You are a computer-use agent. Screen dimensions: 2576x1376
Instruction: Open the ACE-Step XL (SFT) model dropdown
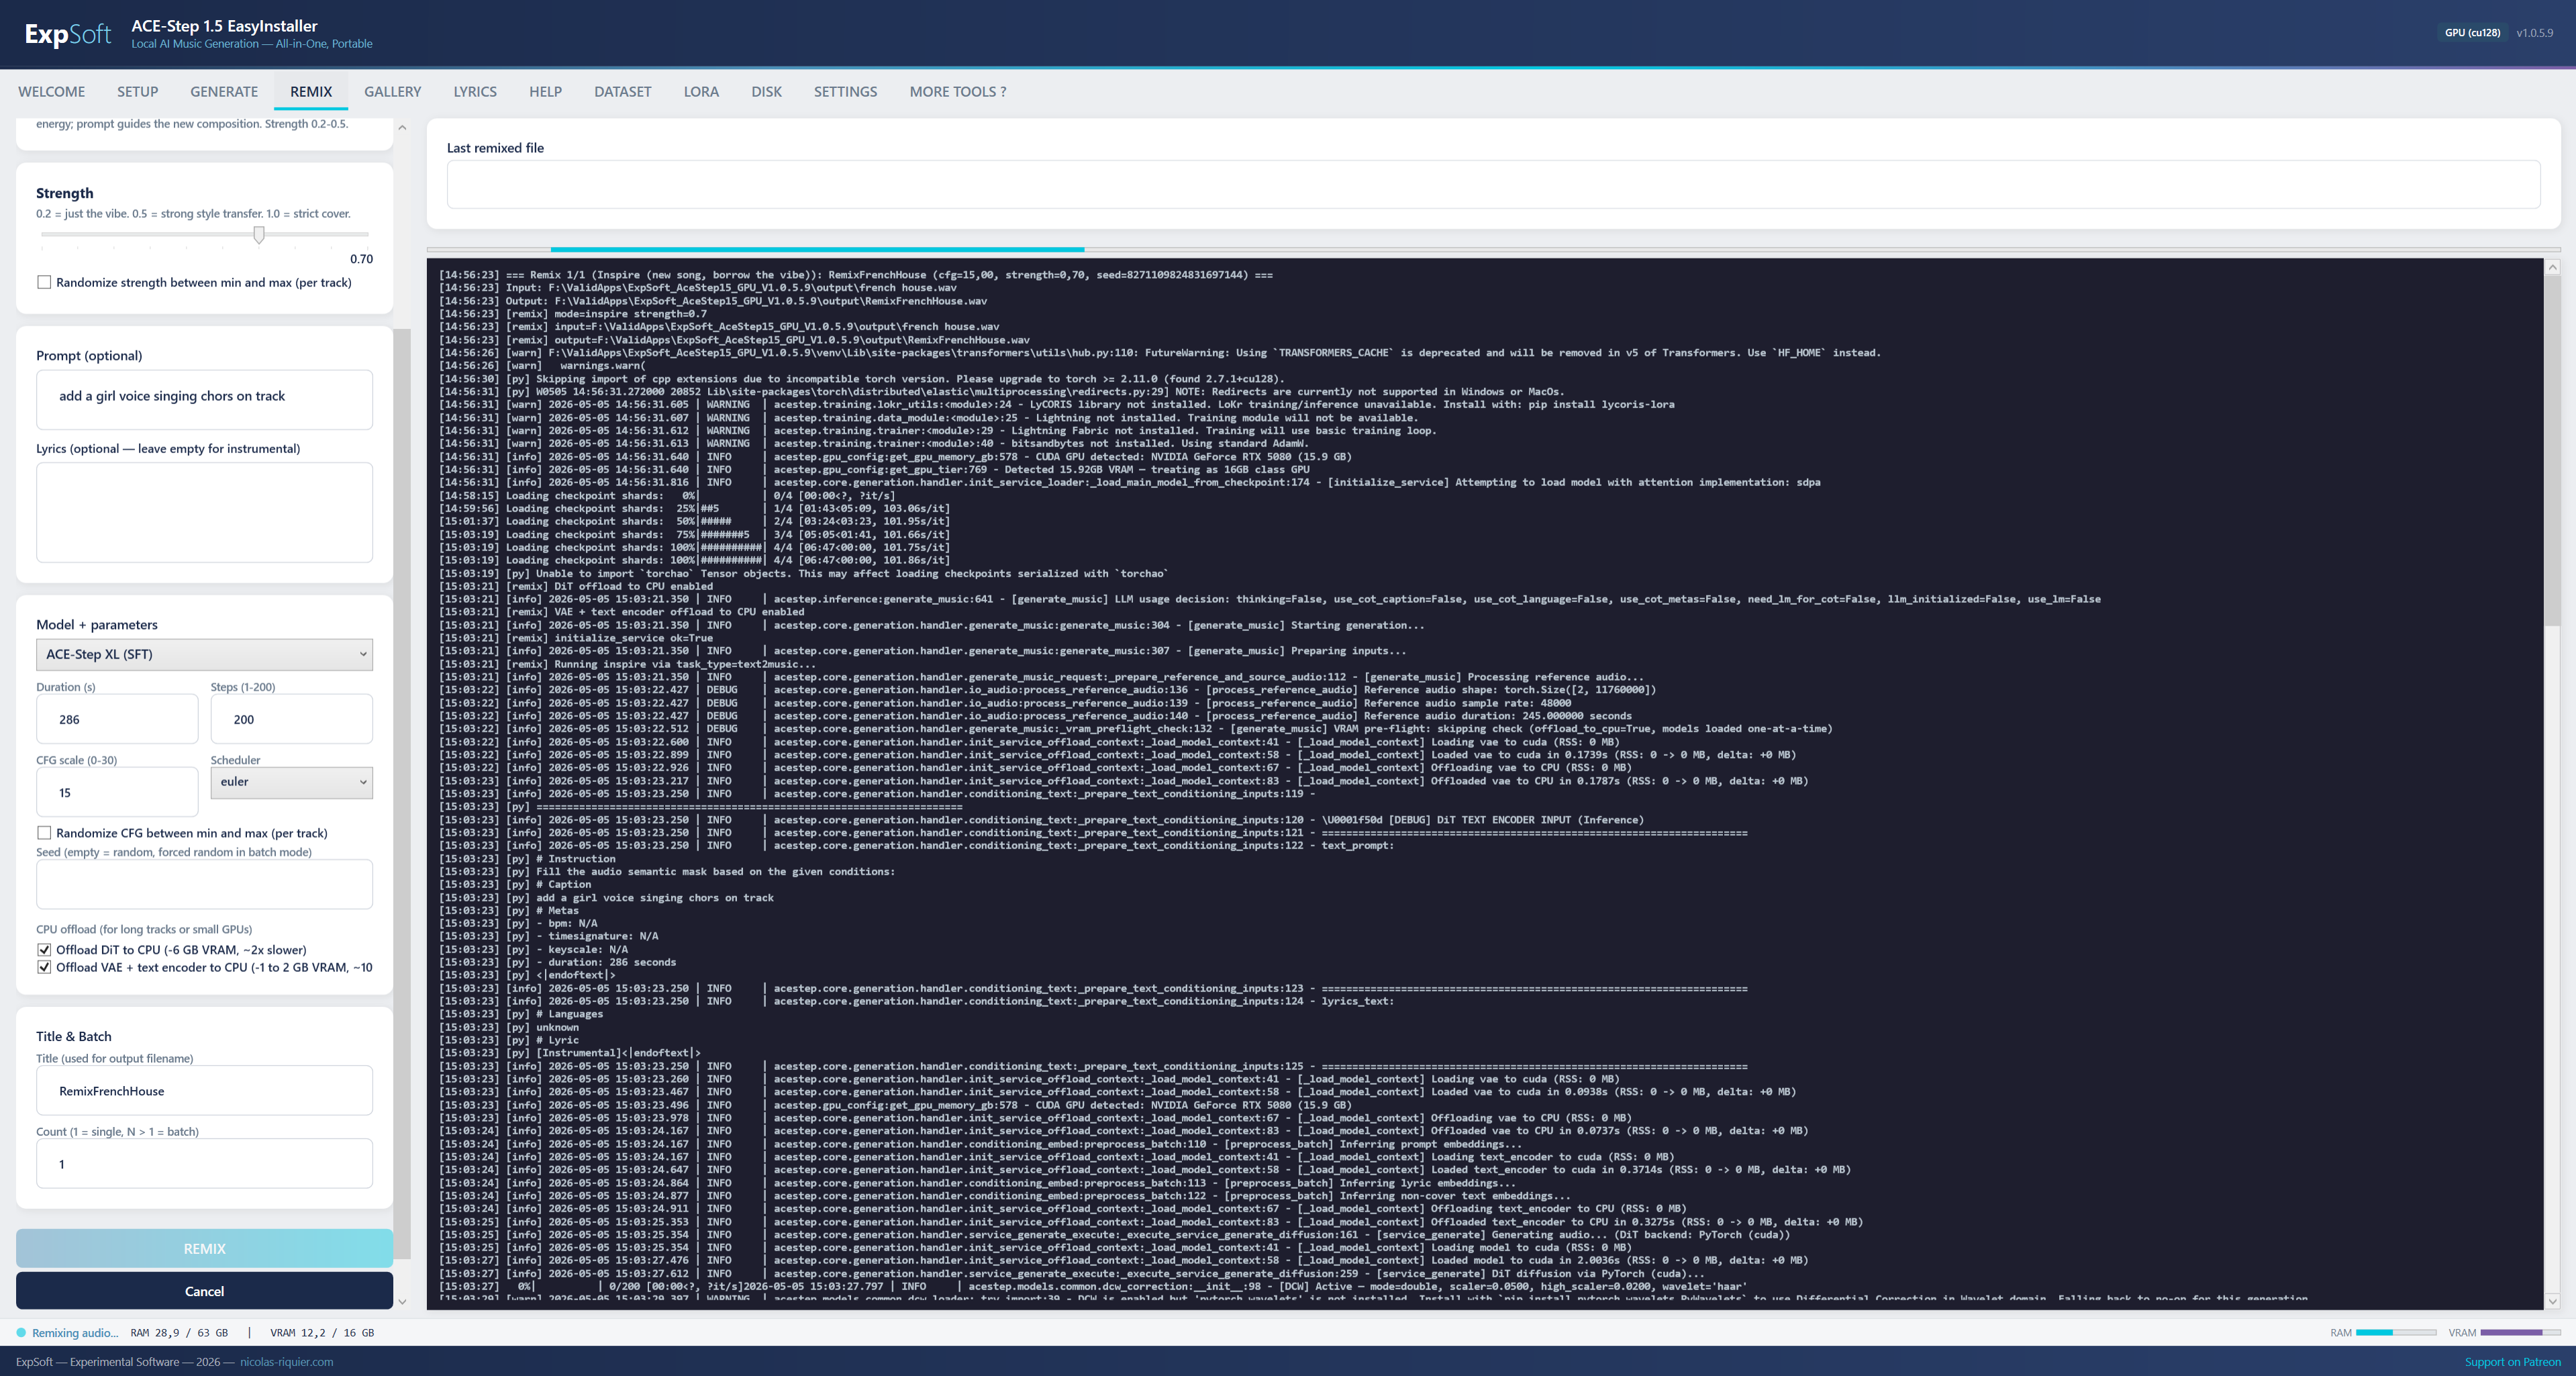click(x=204, y=654)
